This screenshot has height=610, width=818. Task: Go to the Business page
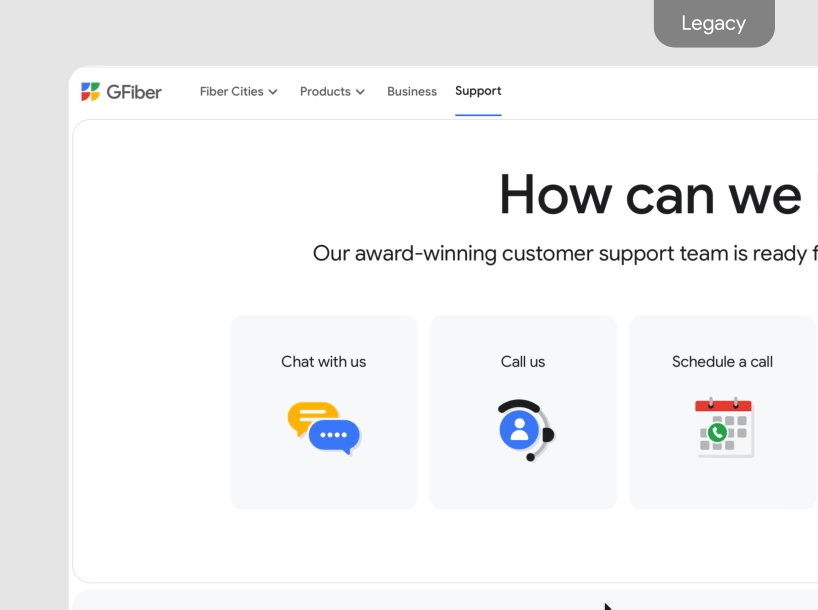[x=412, y=92]
